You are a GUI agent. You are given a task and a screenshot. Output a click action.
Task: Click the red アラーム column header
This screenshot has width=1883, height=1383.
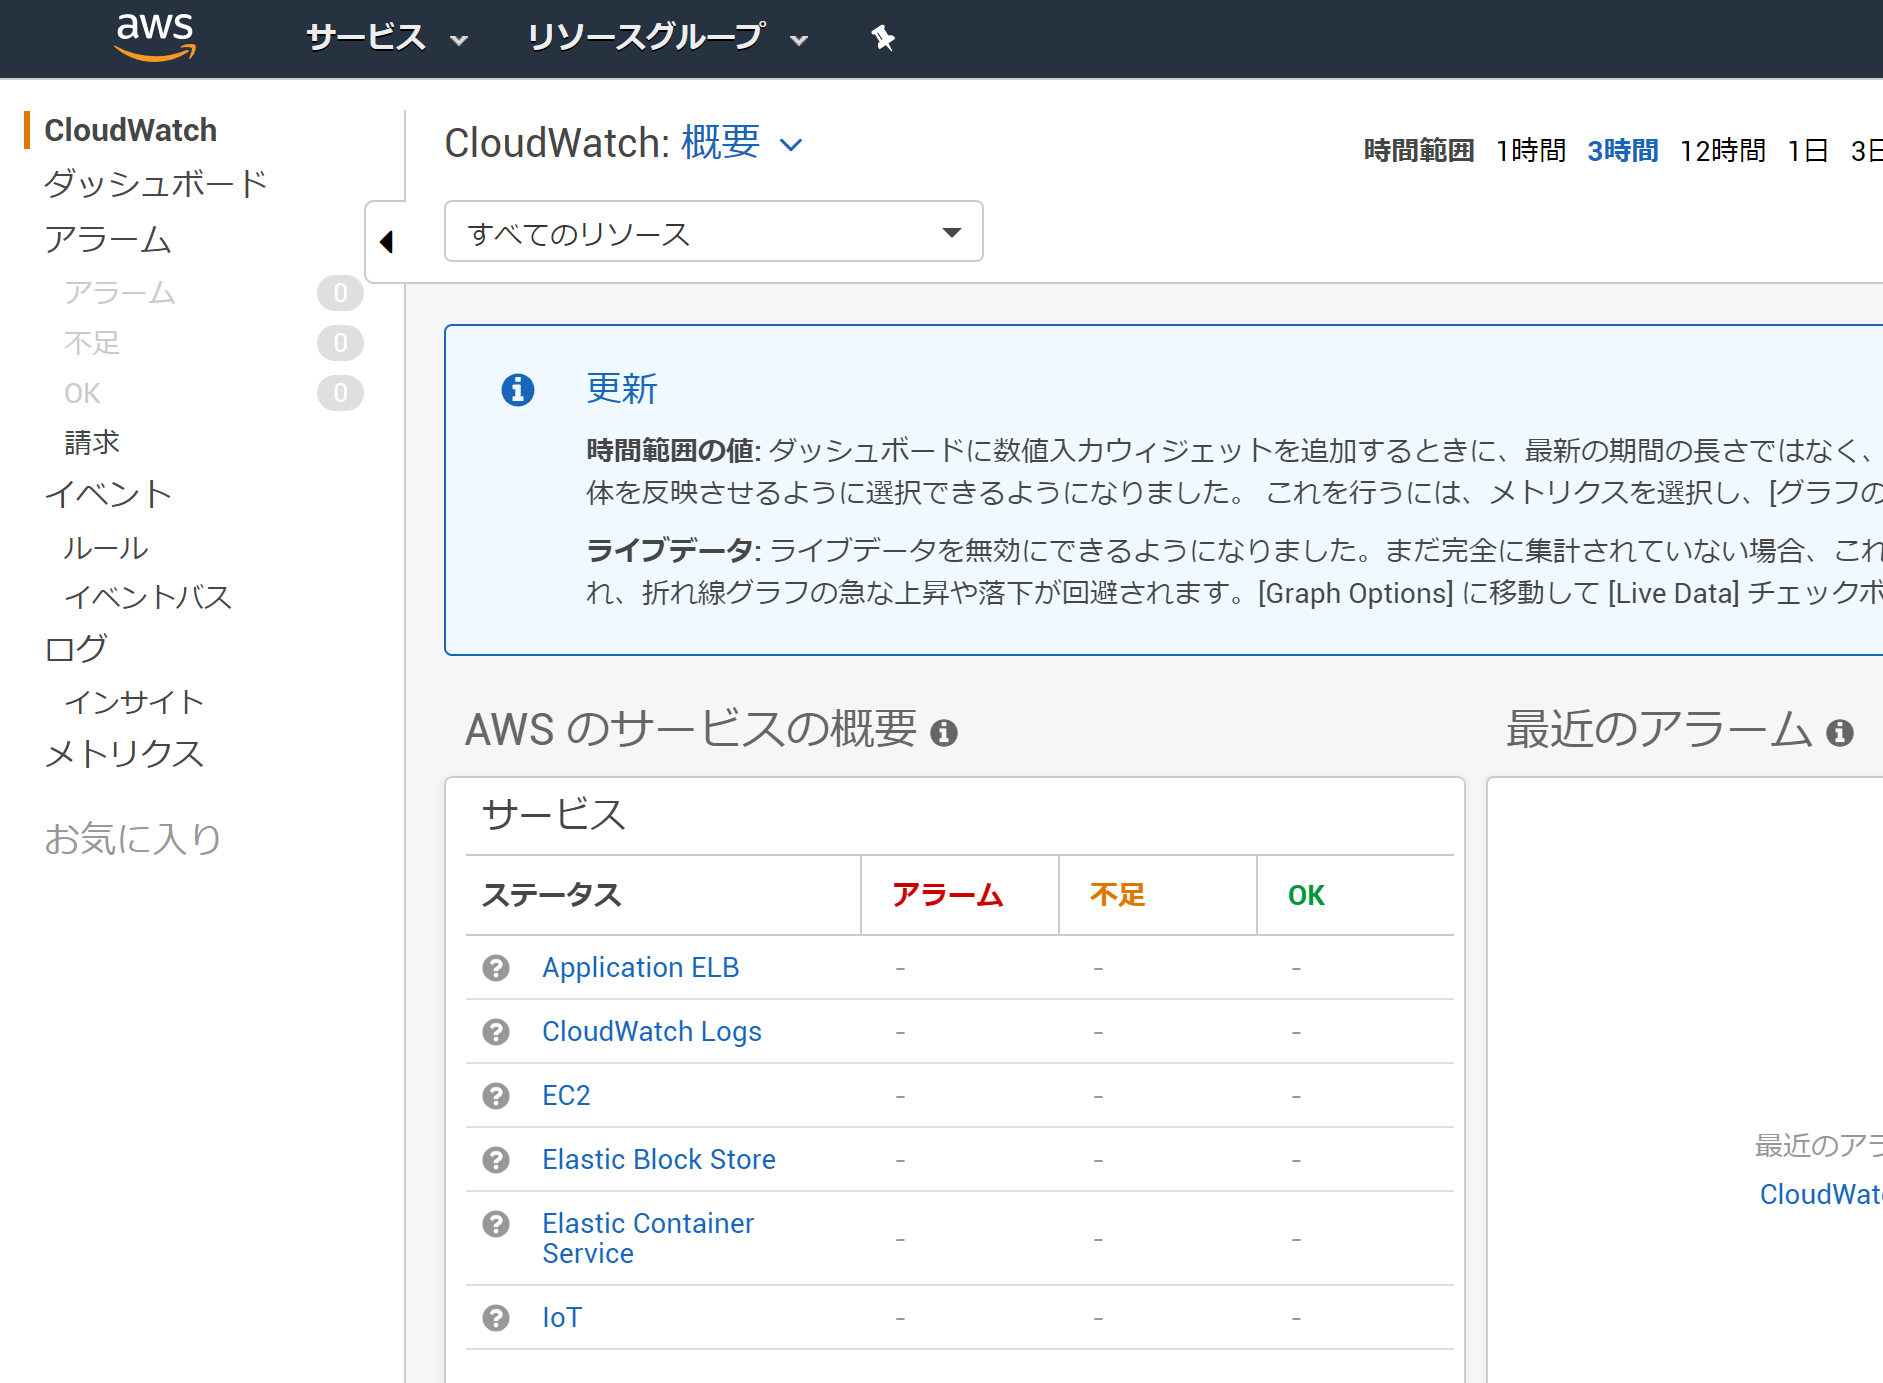coord(948,895)
